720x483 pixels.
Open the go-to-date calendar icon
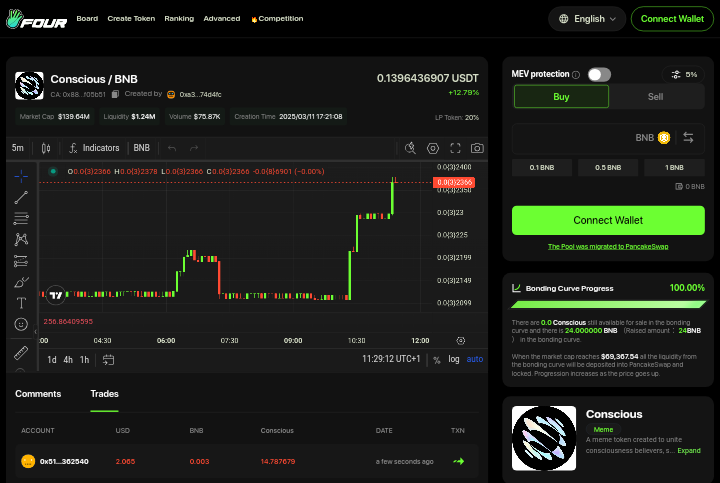108,359
